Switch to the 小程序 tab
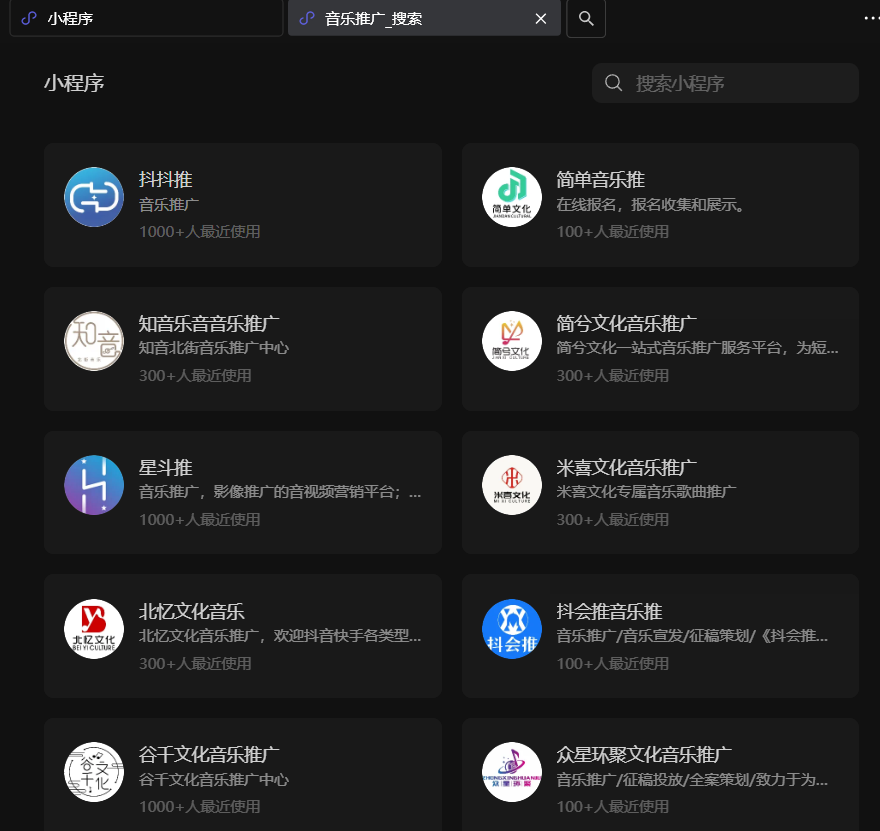This screenshot has width=880, height=831. [x=146, y=18]
